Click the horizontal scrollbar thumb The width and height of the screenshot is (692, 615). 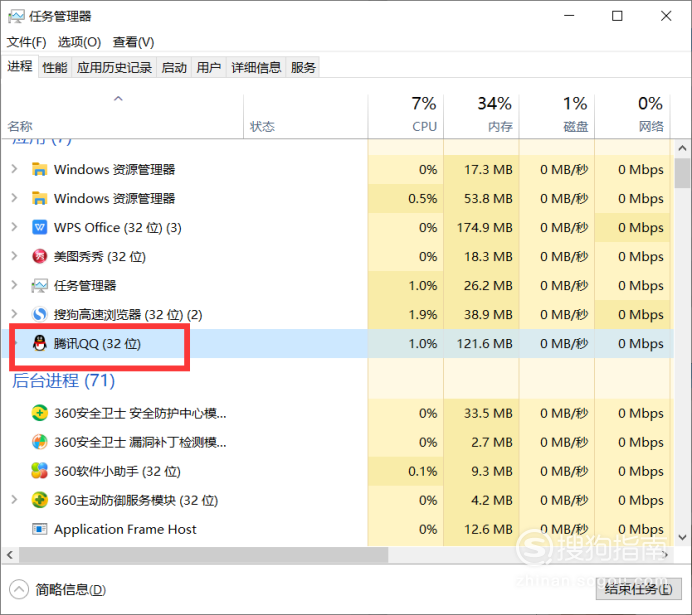203,555
